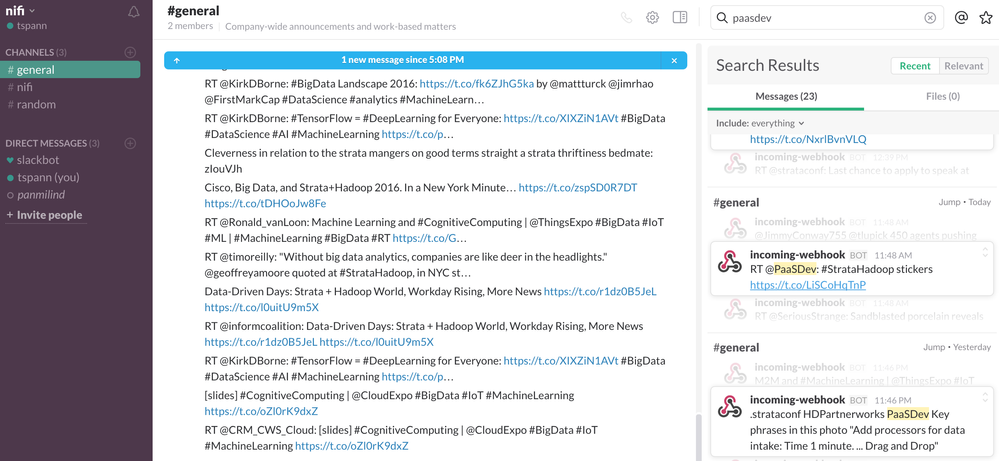Open link t.co/LiSCoHqTnP in search result
Screen dimensions: 999x461
point(808,285)
